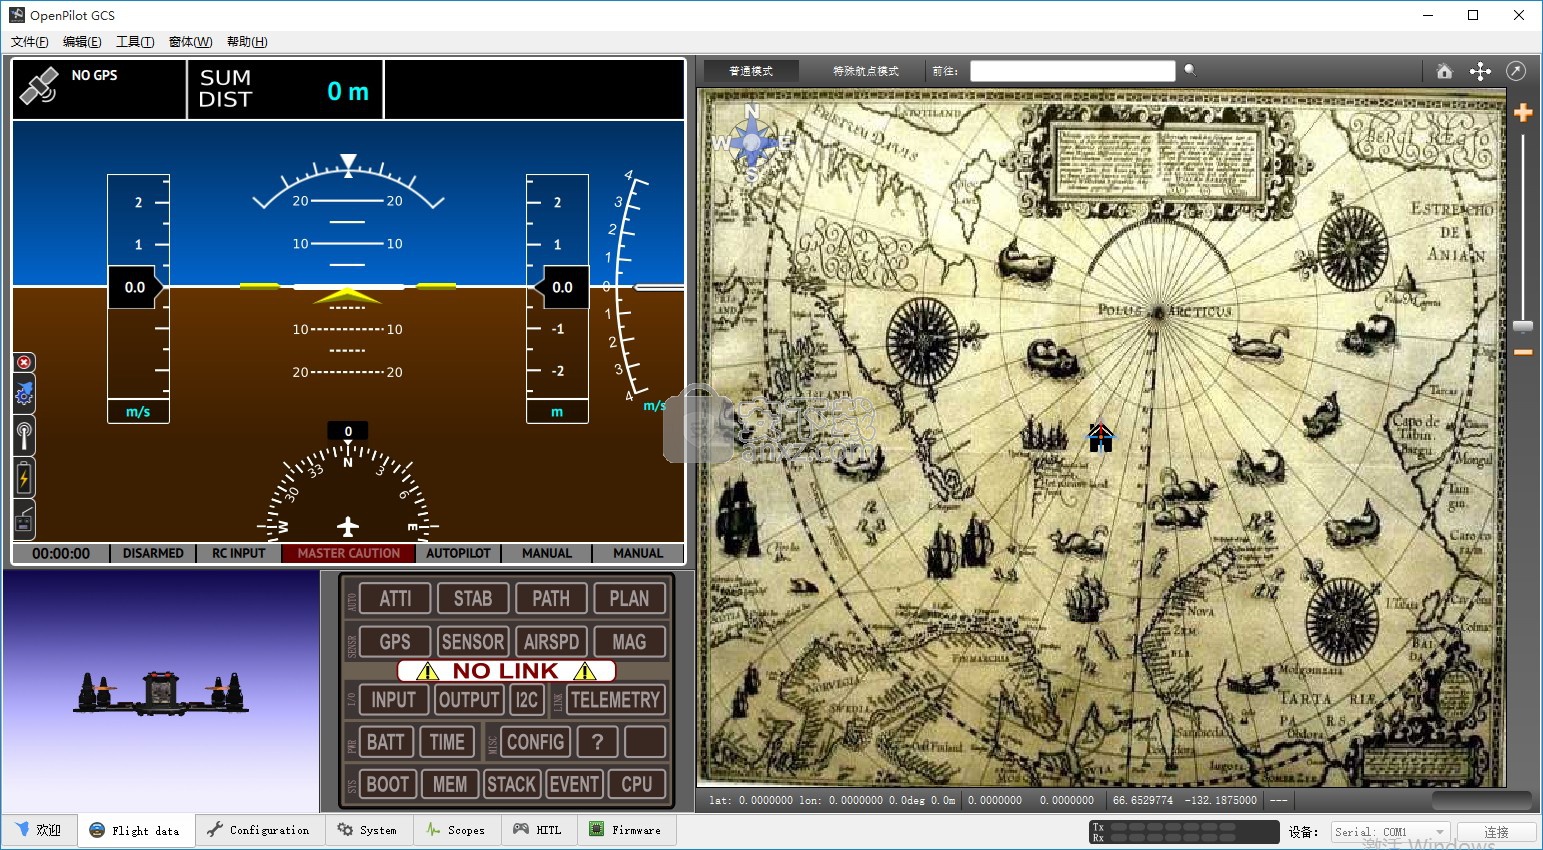Click the CPU system health indicator
Image resolution: width=1543 pixels, height=850 pixels.
(637, 784)
